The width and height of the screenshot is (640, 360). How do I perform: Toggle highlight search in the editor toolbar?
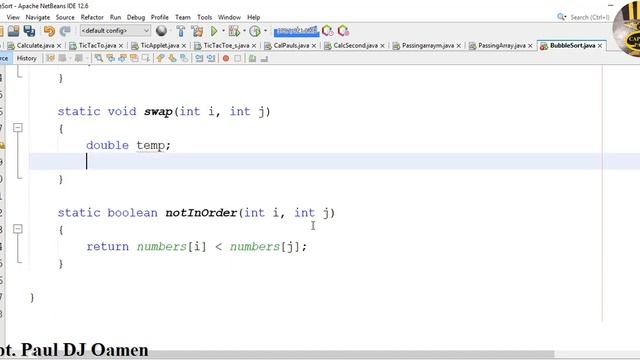pos(134,58)
